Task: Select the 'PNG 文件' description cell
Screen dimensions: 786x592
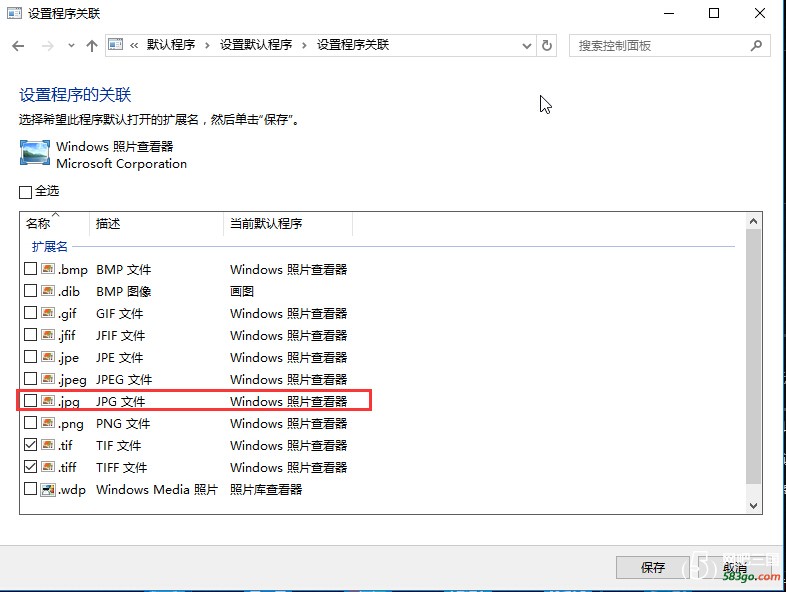Action: coord(123,424)
